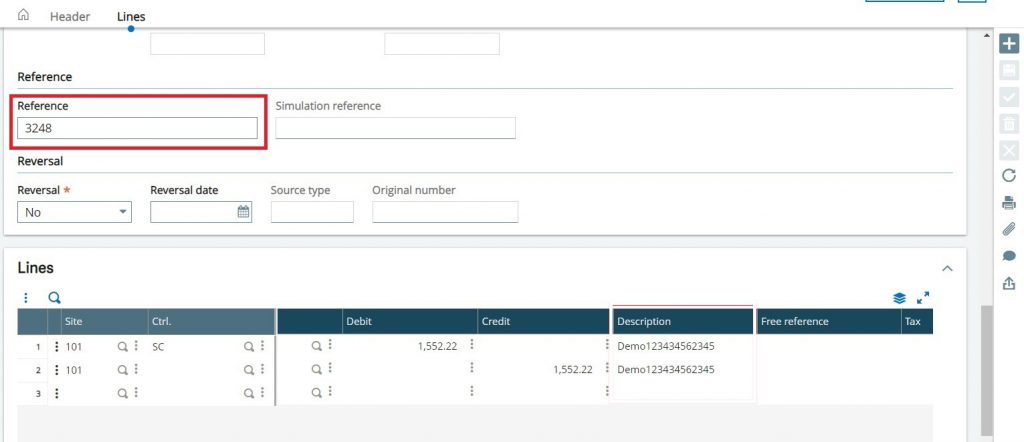Viewport: 1024px width, 442px height.
Task: Click the Description column header
Action: tap(683, 321)
